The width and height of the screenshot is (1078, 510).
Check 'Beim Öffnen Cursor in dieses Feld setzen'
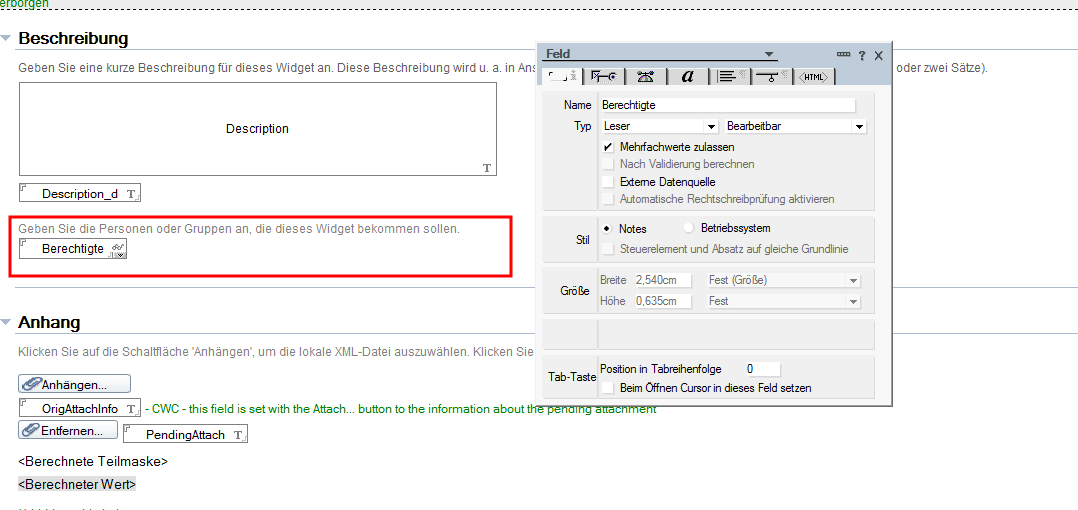[x=607, y=387]
